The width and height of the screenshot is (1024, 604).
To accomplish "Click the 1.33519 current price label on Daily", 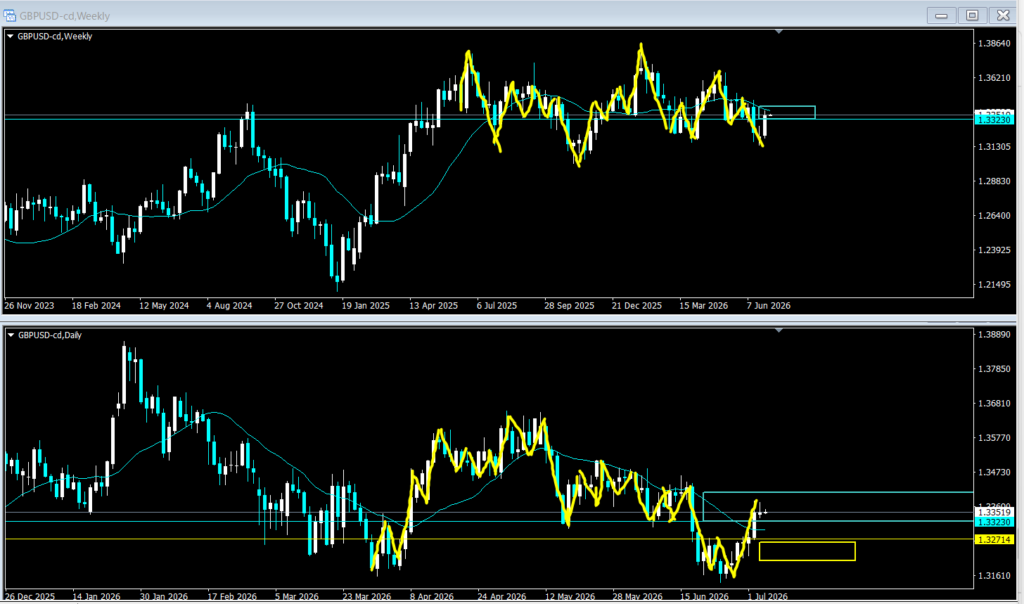I will point(994,513).
